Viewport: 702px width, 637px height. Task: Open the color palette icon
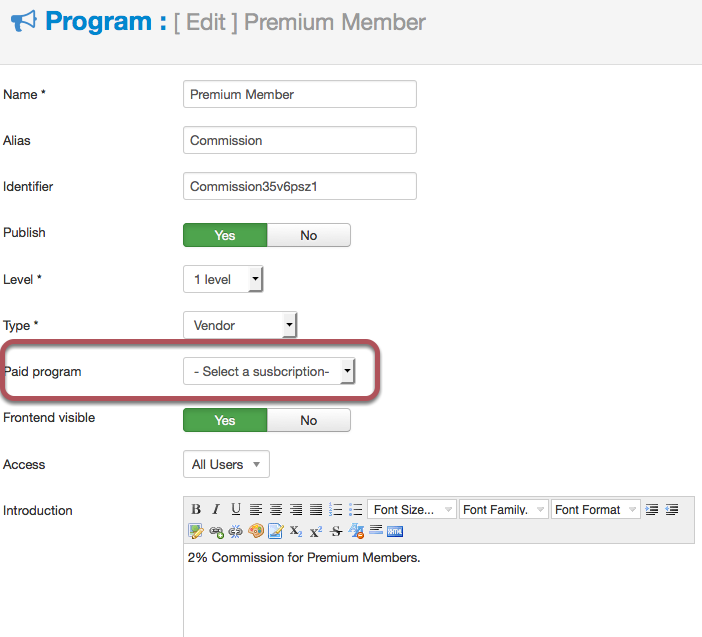pos(256,531)
